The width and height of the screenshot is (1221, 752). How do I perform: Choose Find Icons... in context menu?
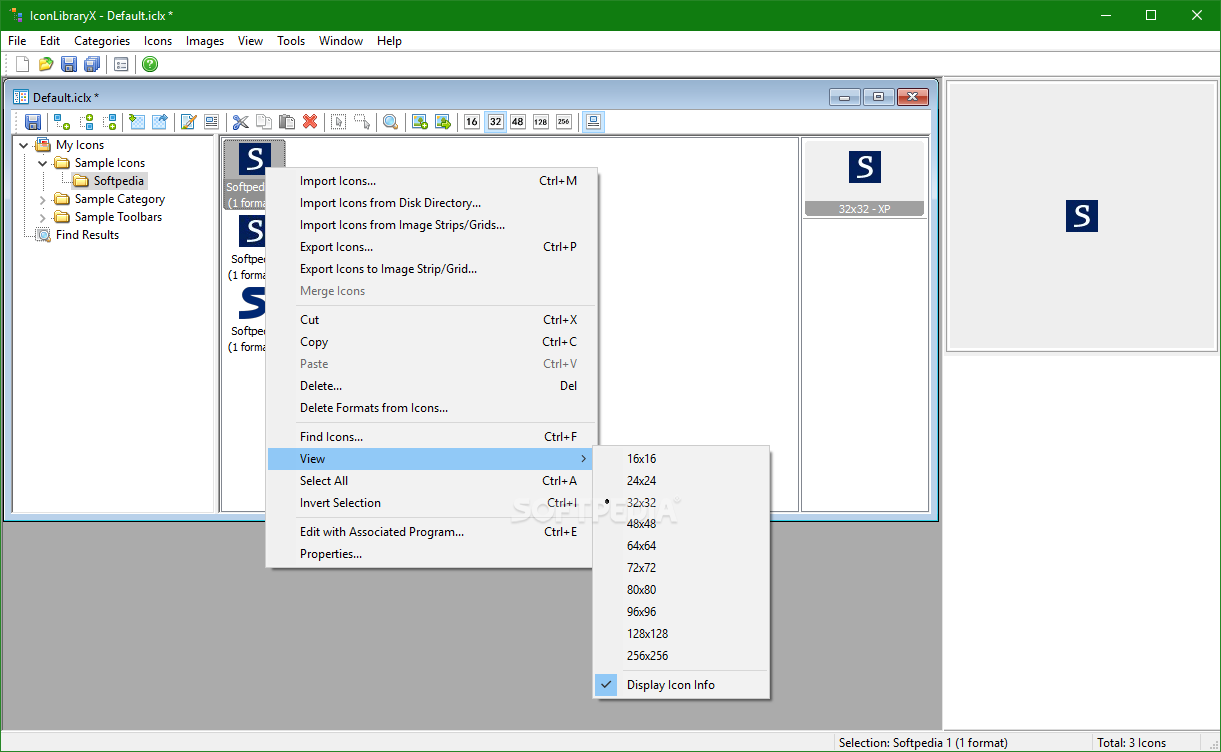[431, 437]
